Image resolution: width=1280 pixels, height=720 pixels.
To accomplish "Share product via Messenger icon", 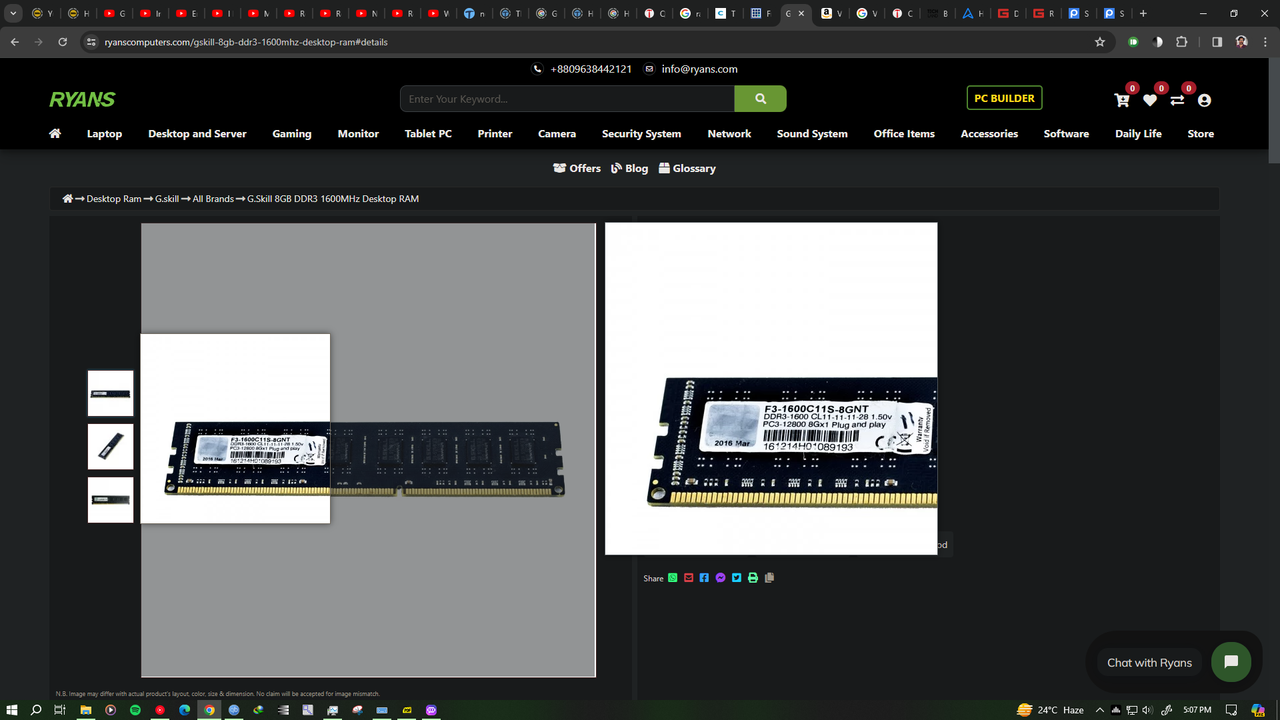I will pos(721,578).
